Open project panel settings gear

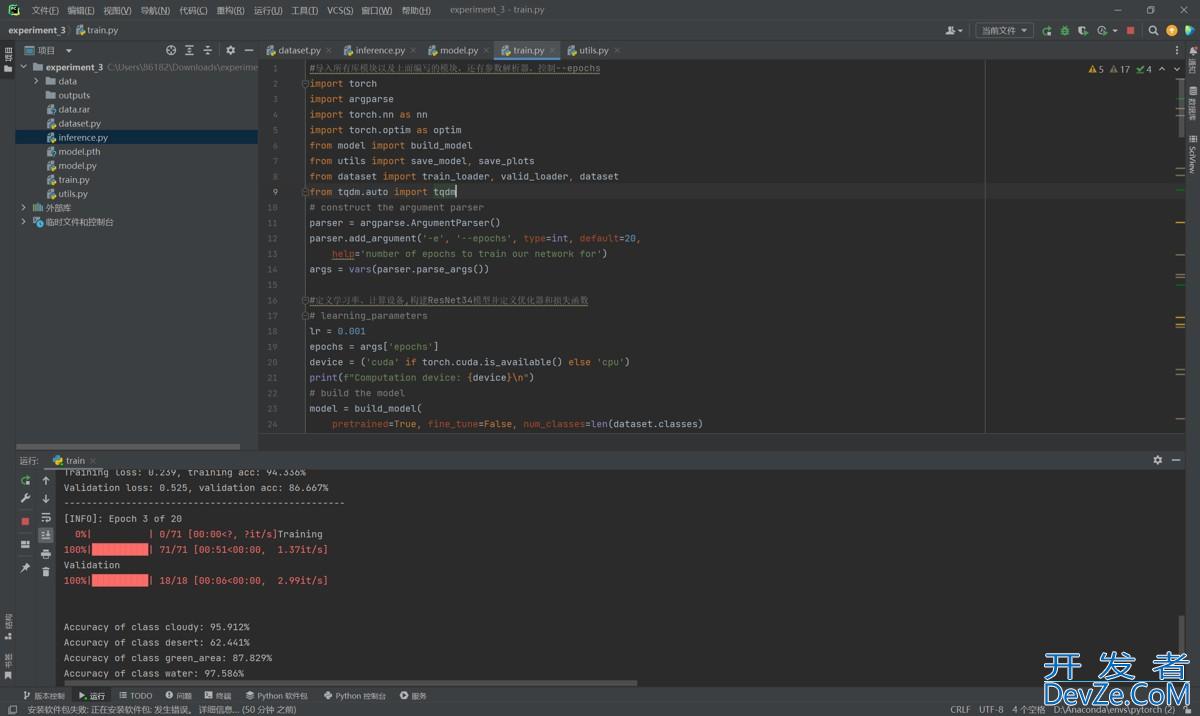230,50
